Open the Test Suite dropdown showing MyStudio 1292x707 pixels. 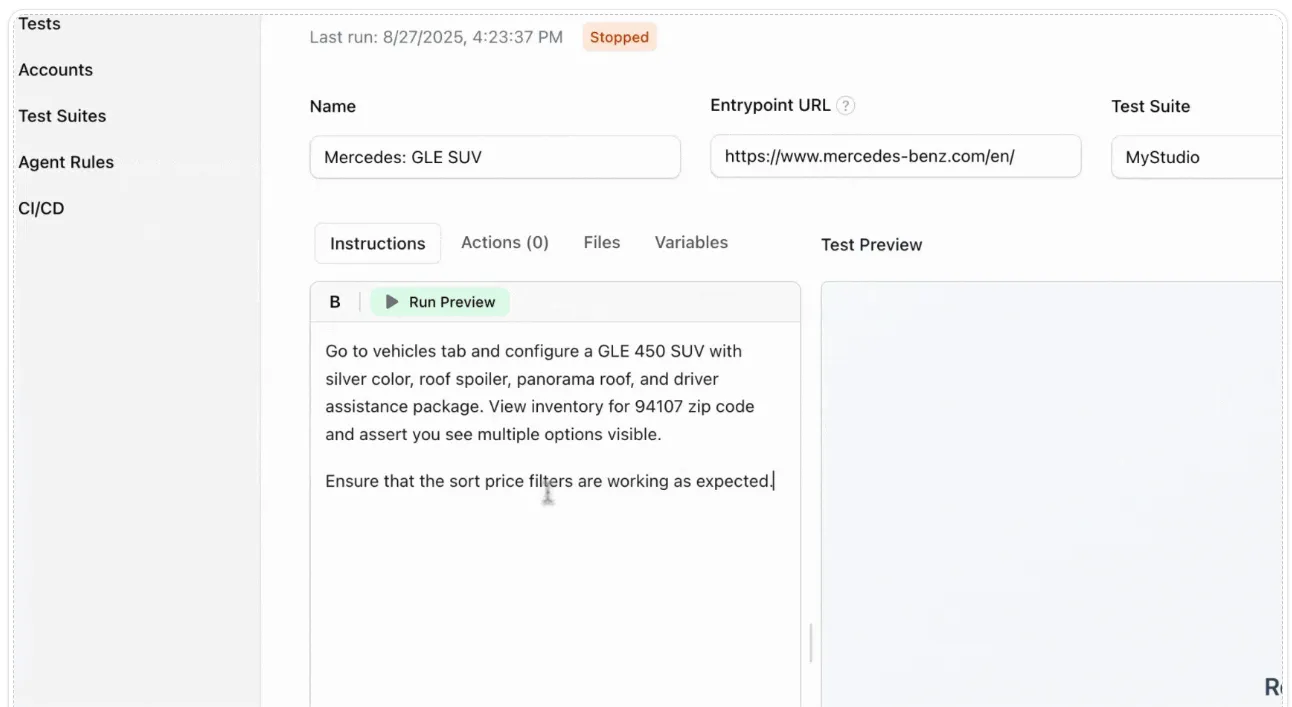click(1196, 157)
